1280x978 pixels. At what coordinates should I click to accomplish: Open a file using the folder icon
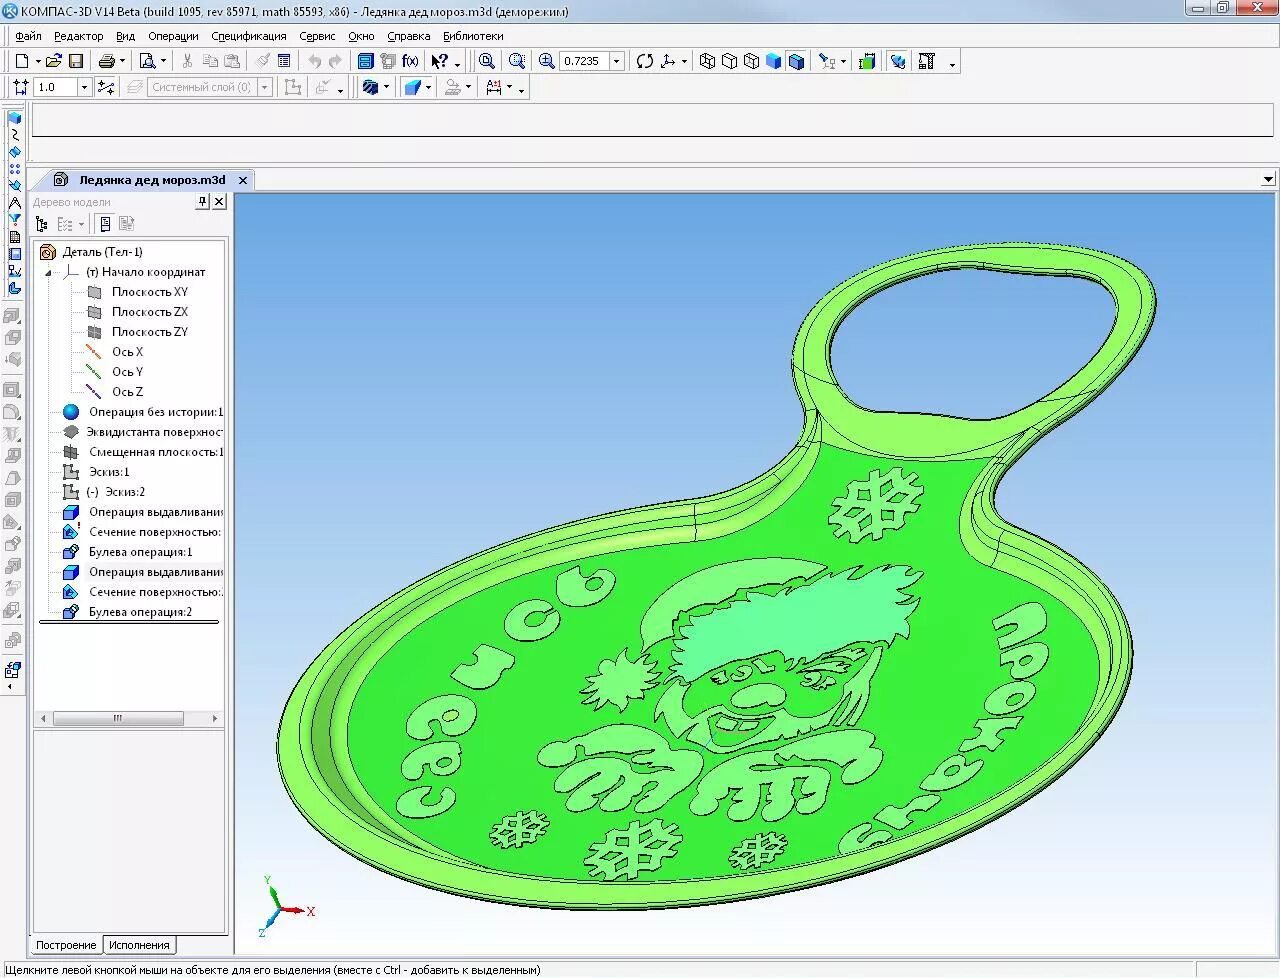tap(54, 61)
